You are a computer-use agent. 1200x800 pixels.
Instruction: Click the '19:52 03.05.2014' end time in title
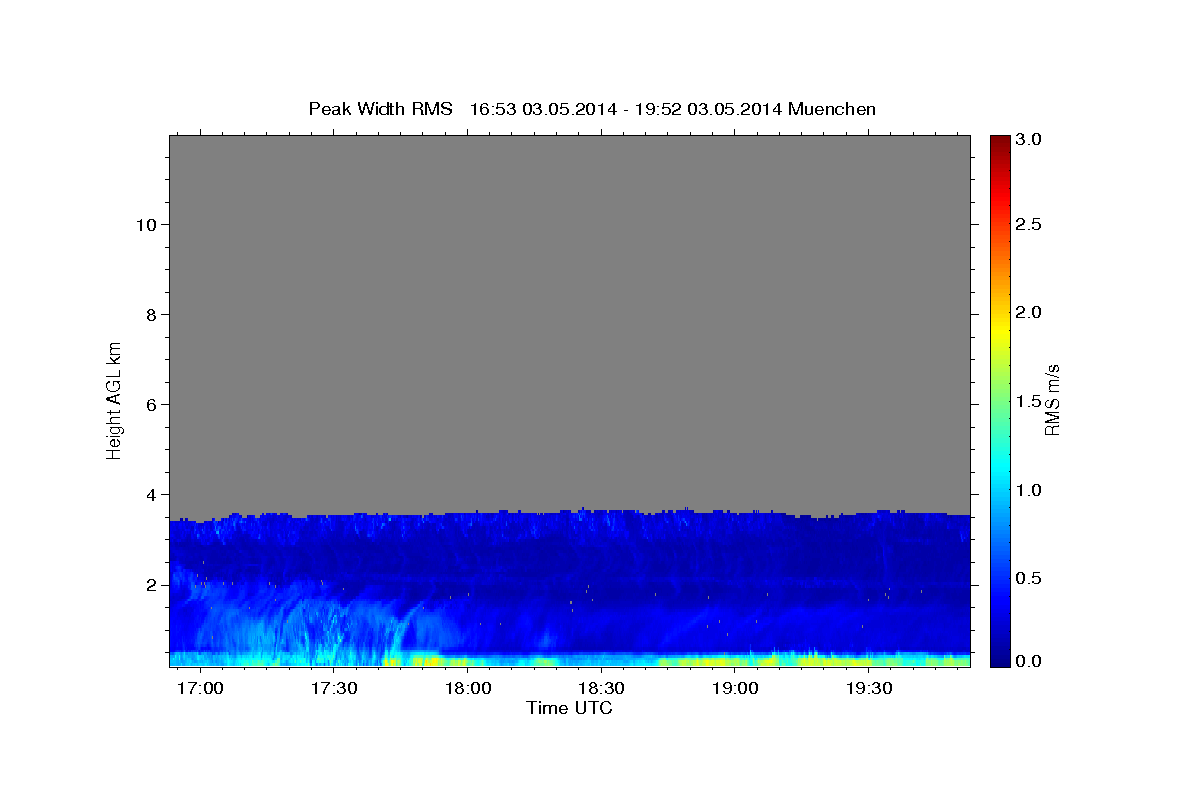click(x=706, y=109)
